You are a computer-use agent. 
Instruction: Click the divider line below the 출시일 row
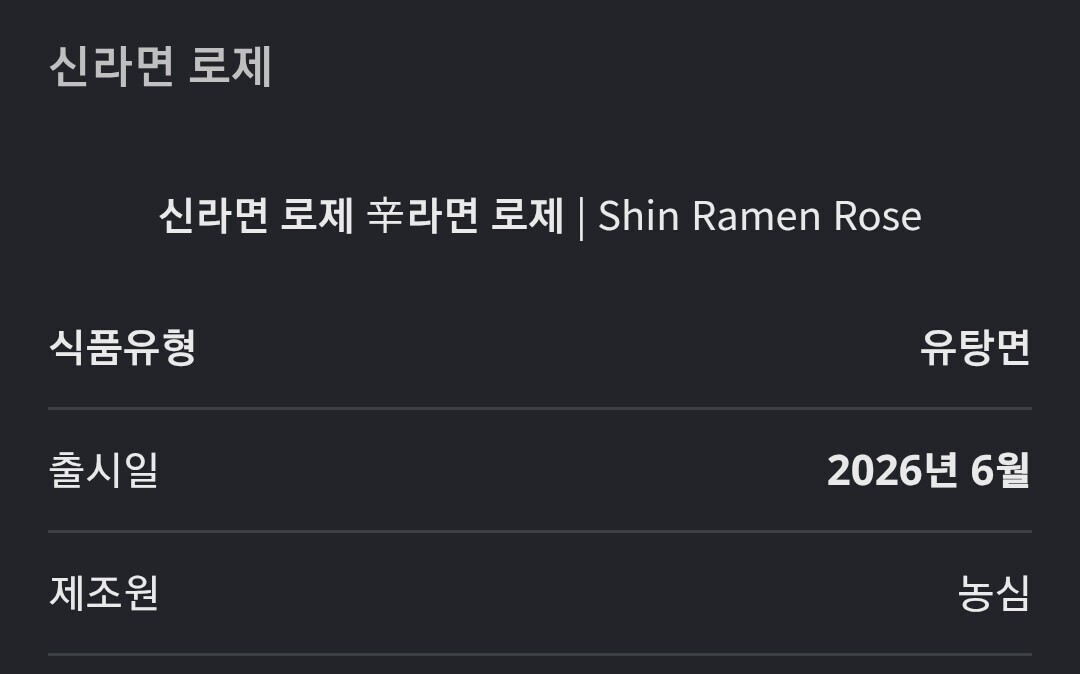point(540,531)
